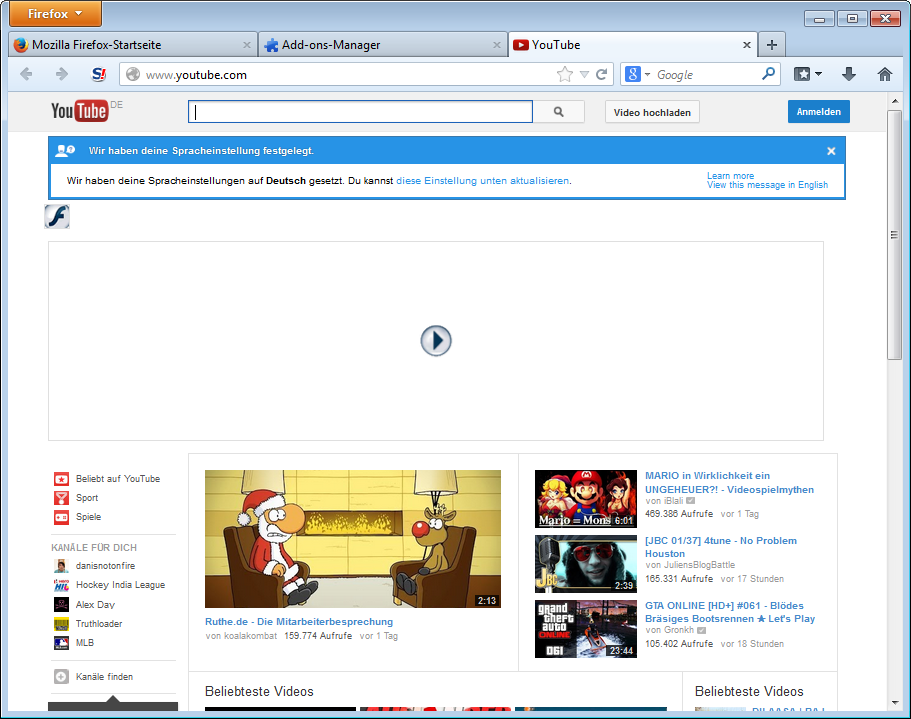911x719 pixels.
Task: Open the URL history dropdown arrow
Action: click(584, 74)
